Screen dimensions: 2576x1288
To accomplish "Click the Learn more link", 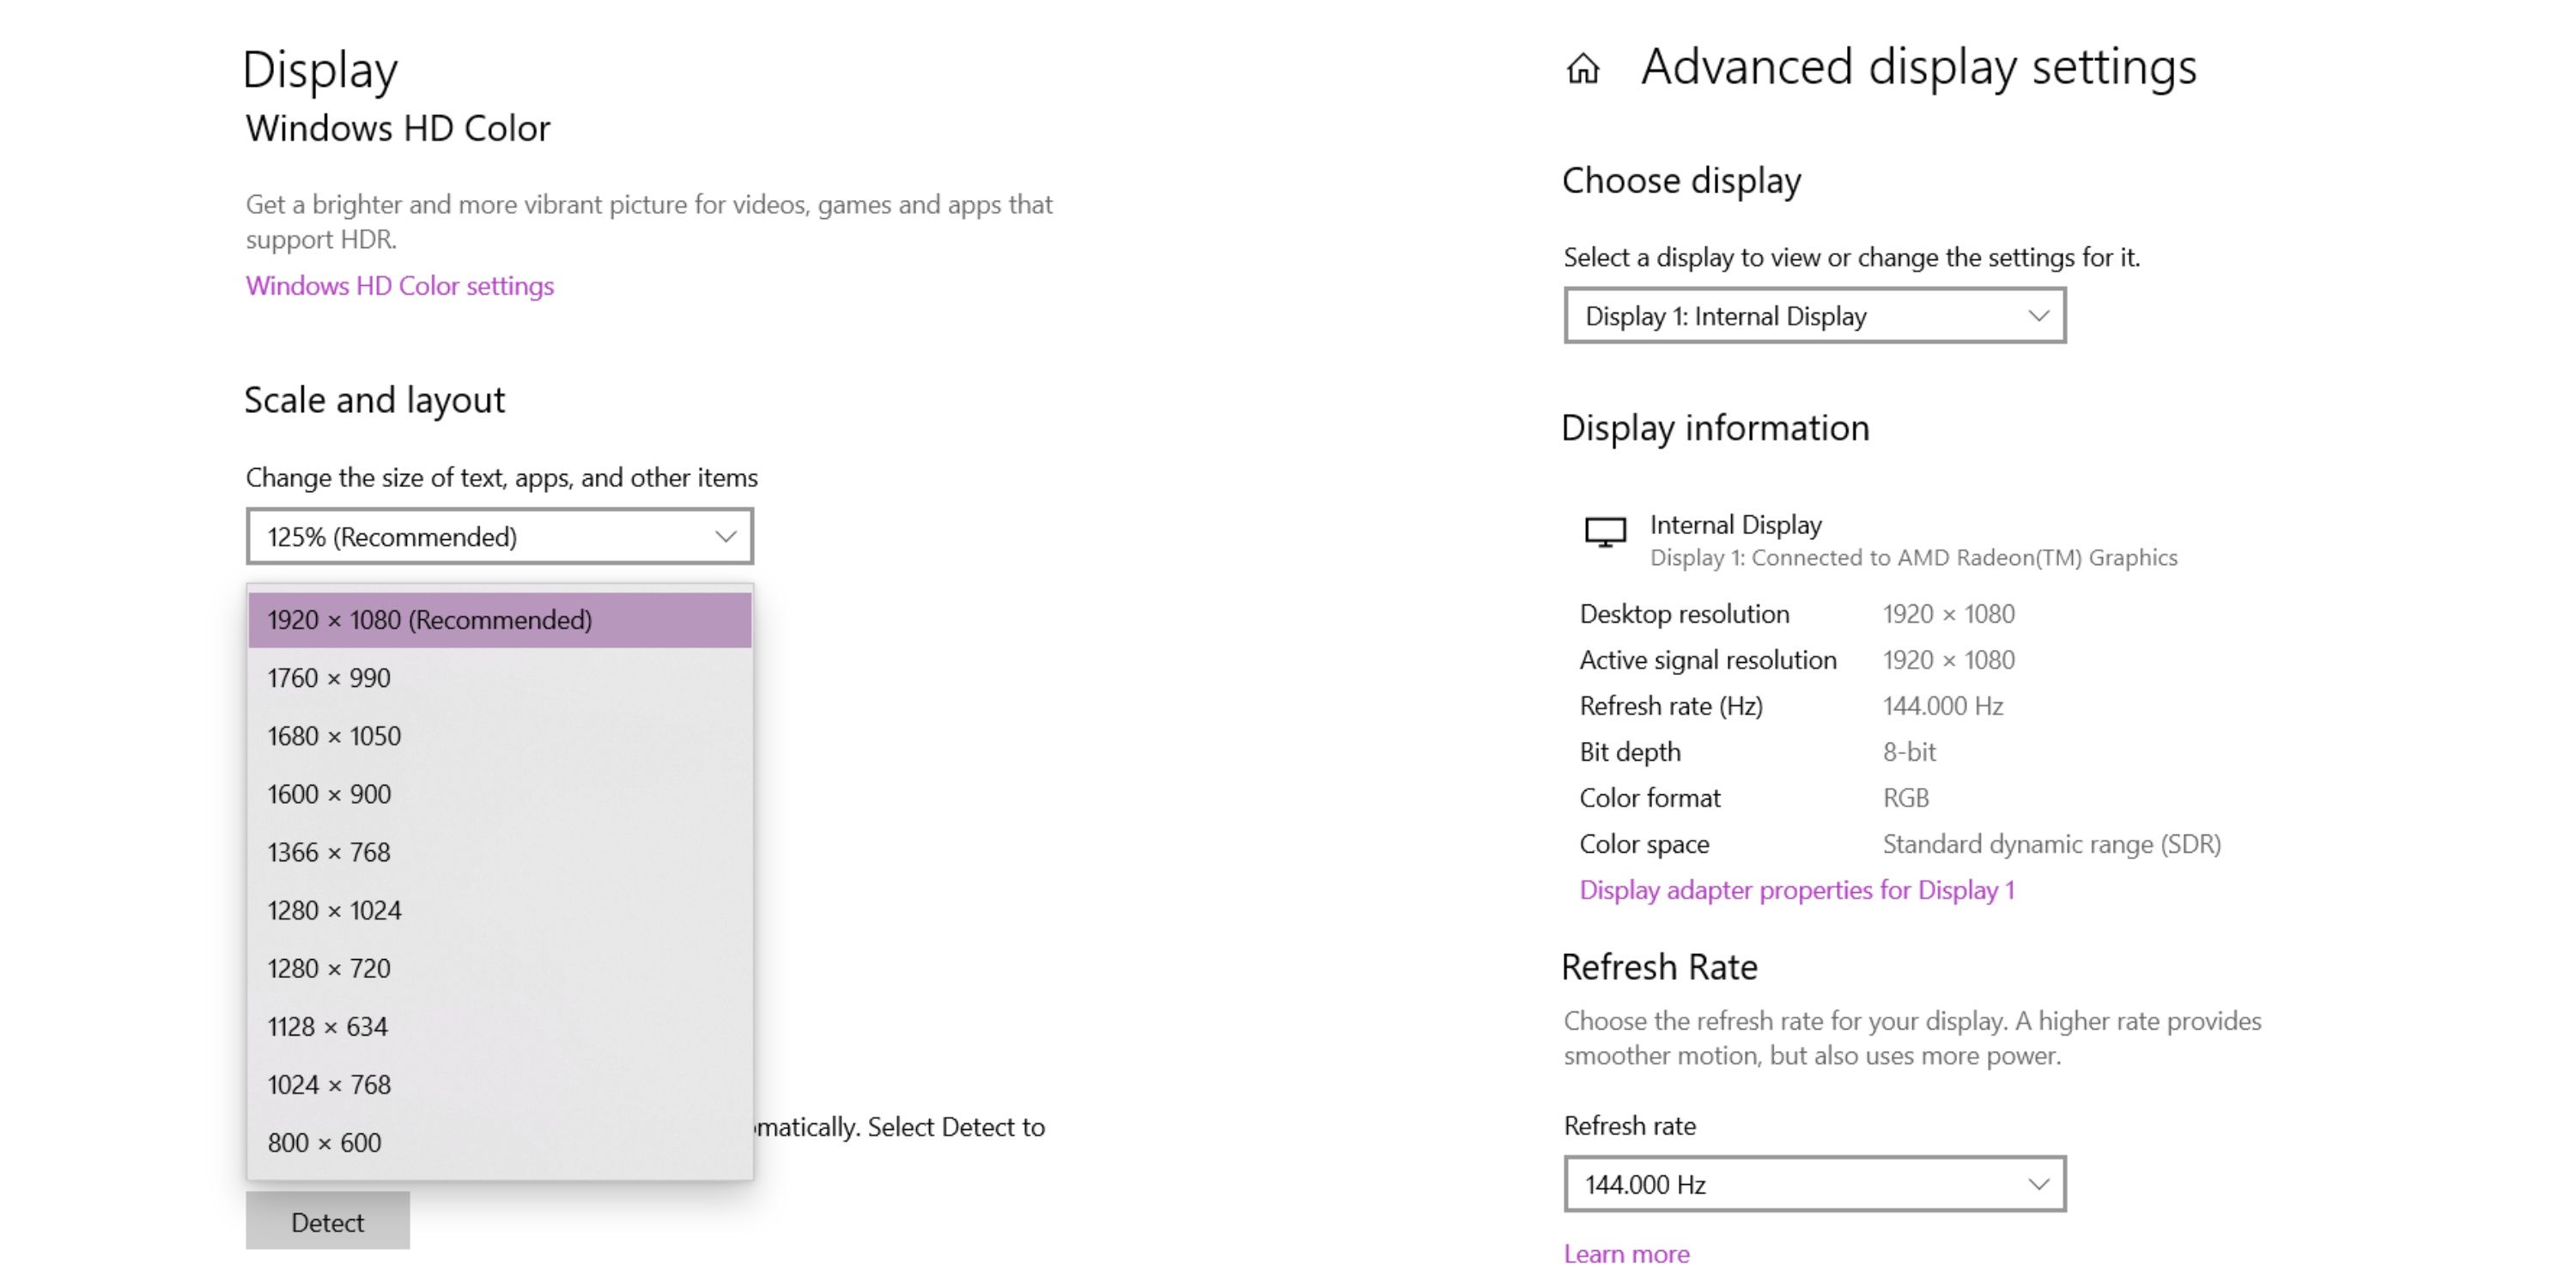I will point(1626,1254).
